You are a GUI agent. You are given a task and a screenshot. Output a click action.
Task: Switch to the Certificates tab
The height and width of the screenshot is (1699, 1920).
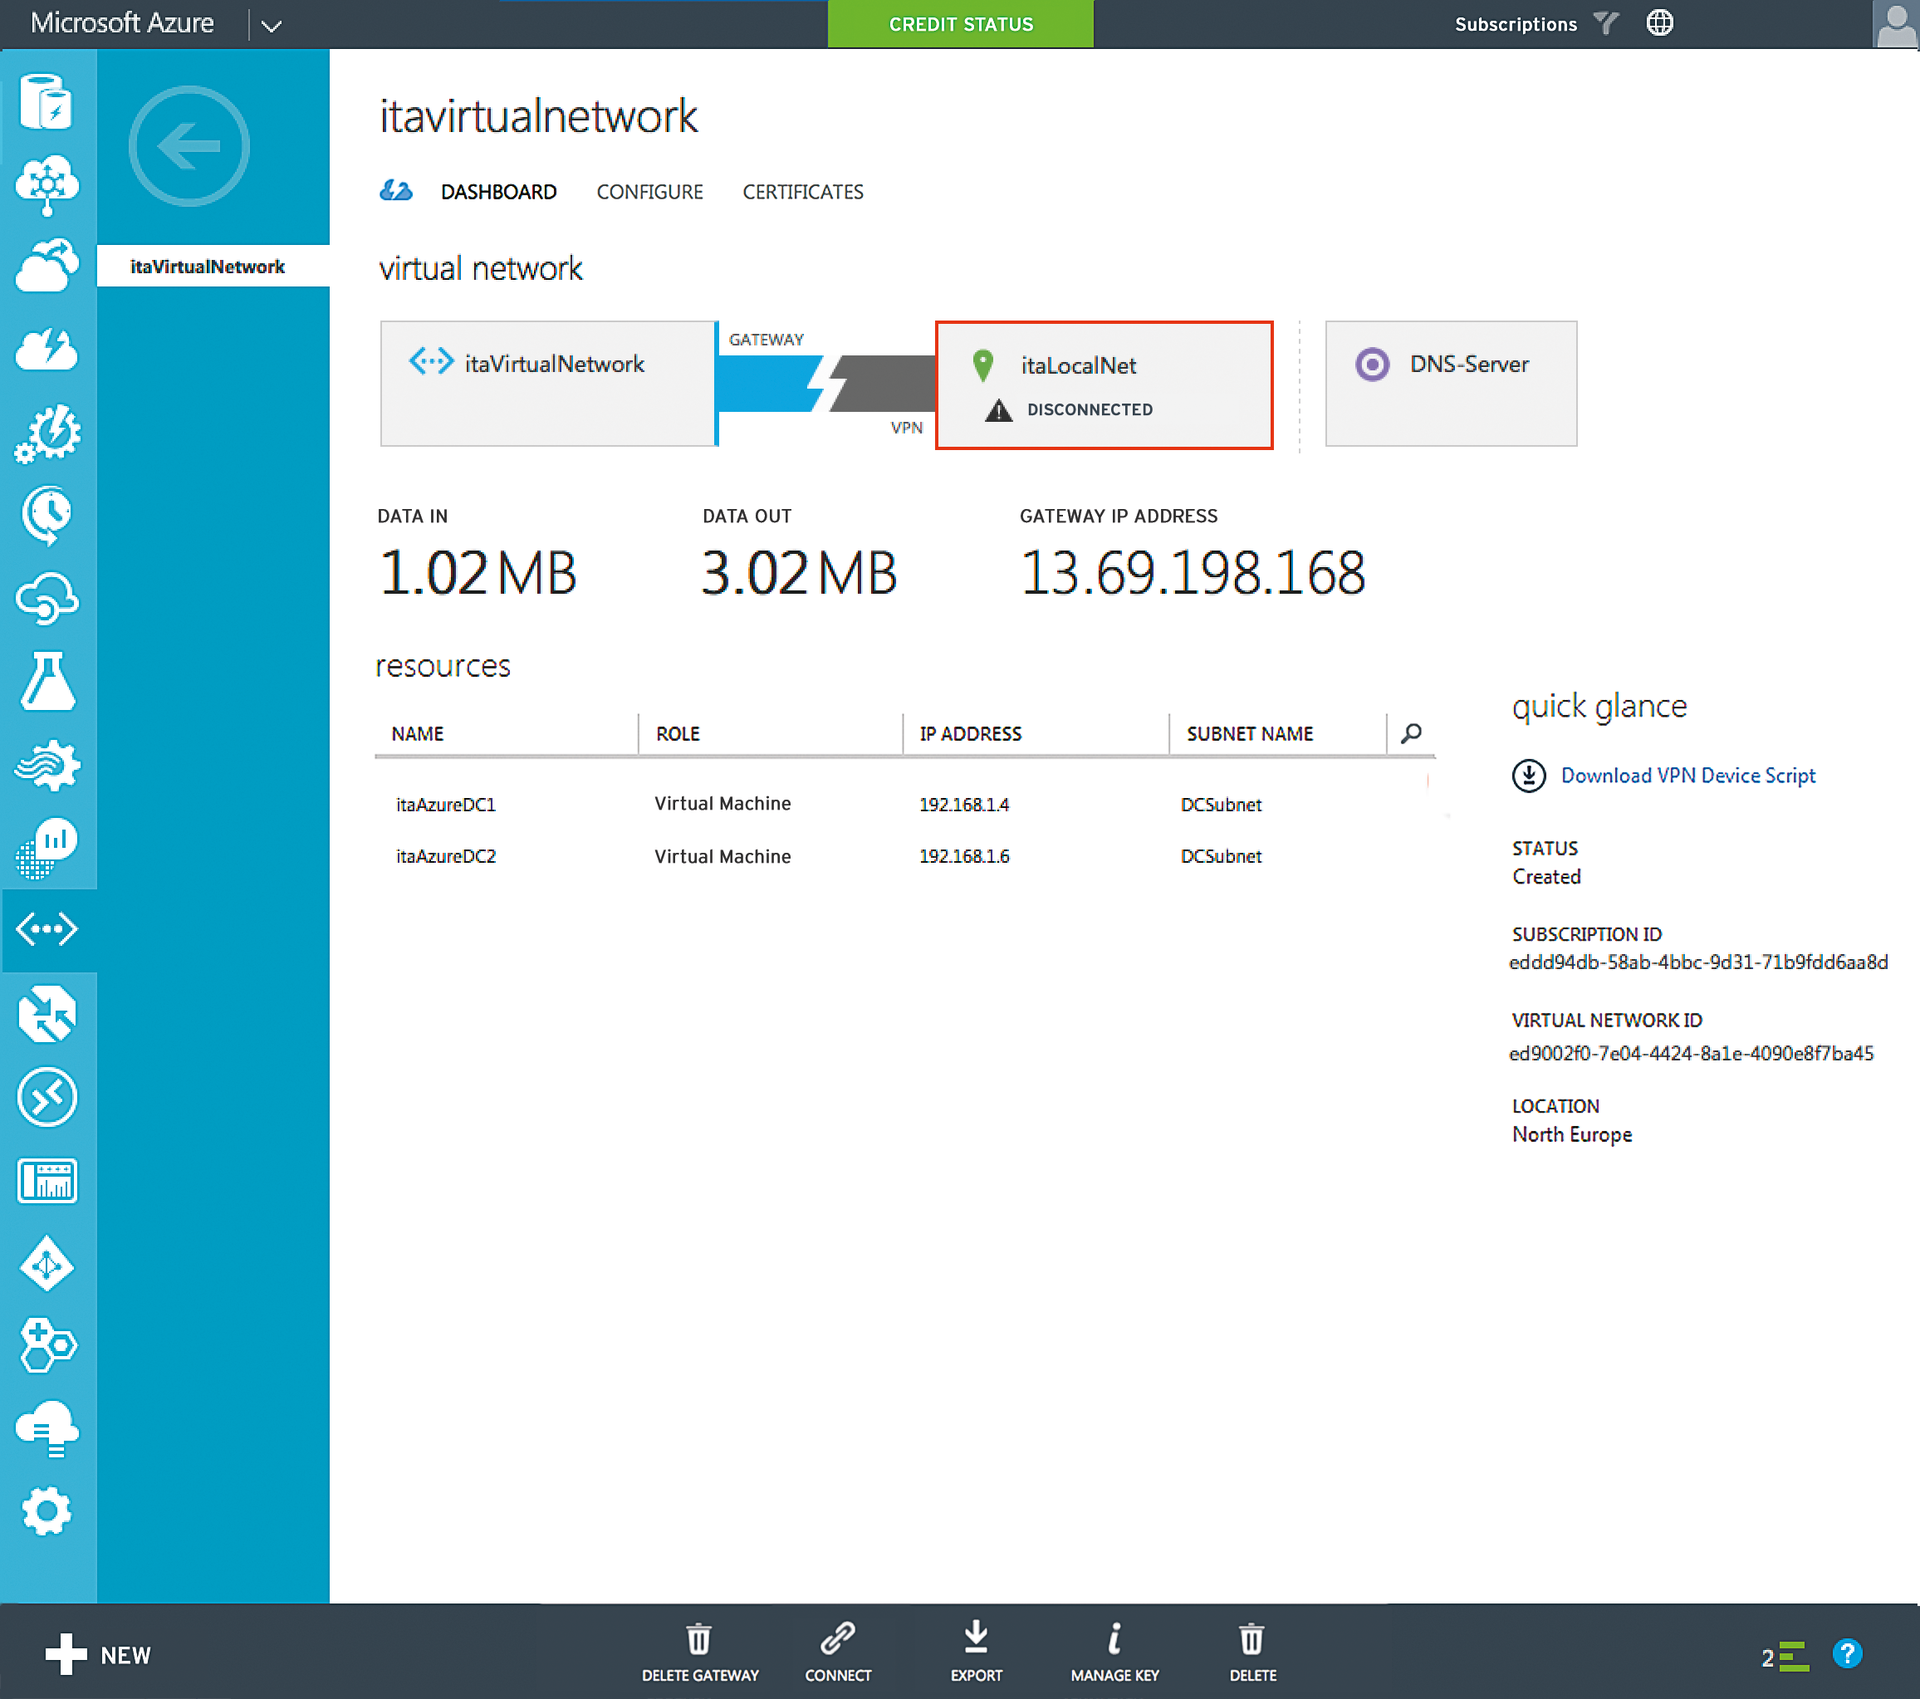[802, 191]
